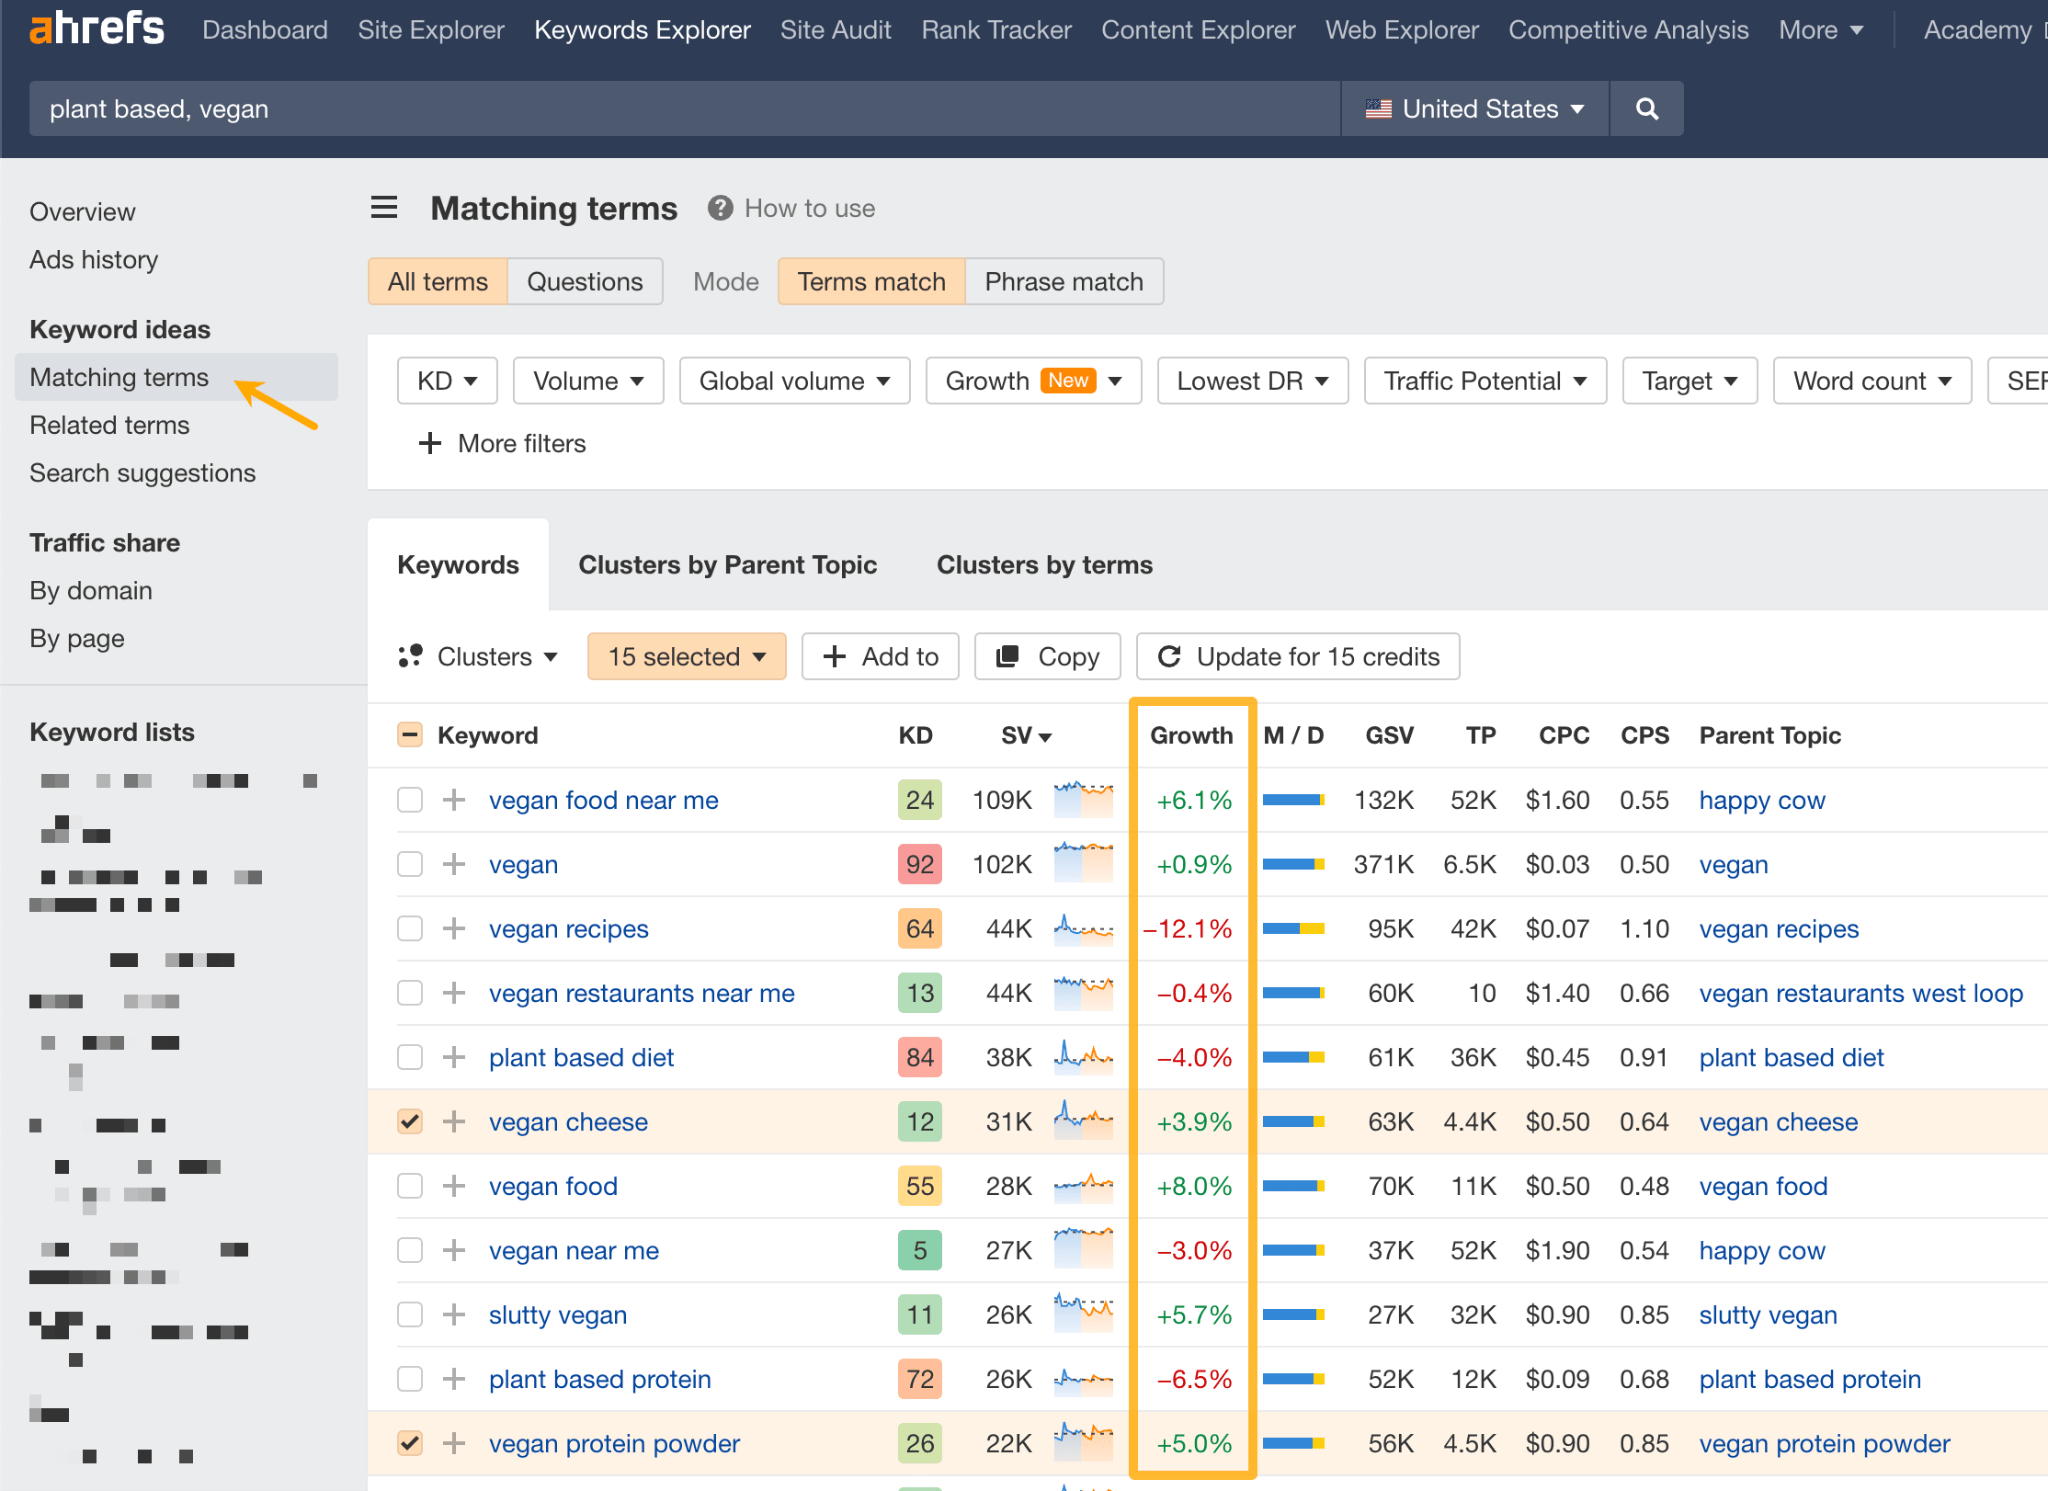Viewport: 2048px width, 1491px height.
Task: Open the hamburger menu beside Matching terms
Action: tap(384, 207)
